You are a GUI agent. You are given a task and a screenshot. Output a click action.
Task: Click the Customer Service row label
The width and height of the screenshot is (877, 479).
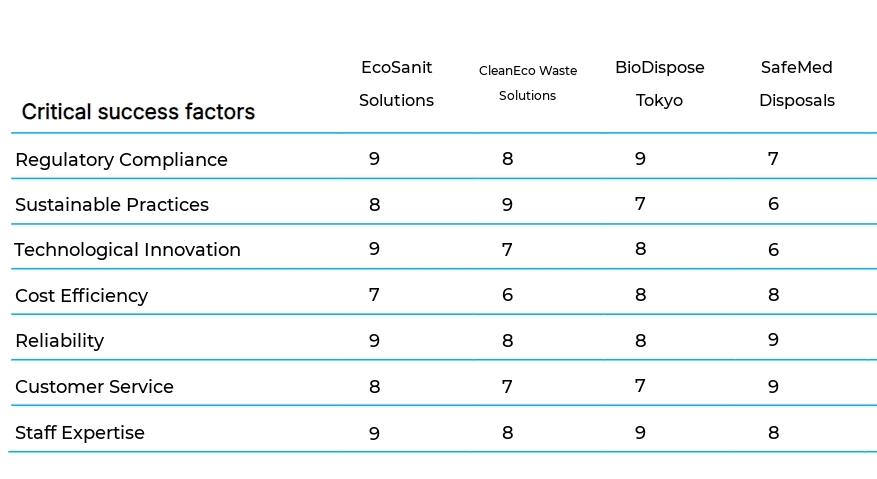(94, 387)
